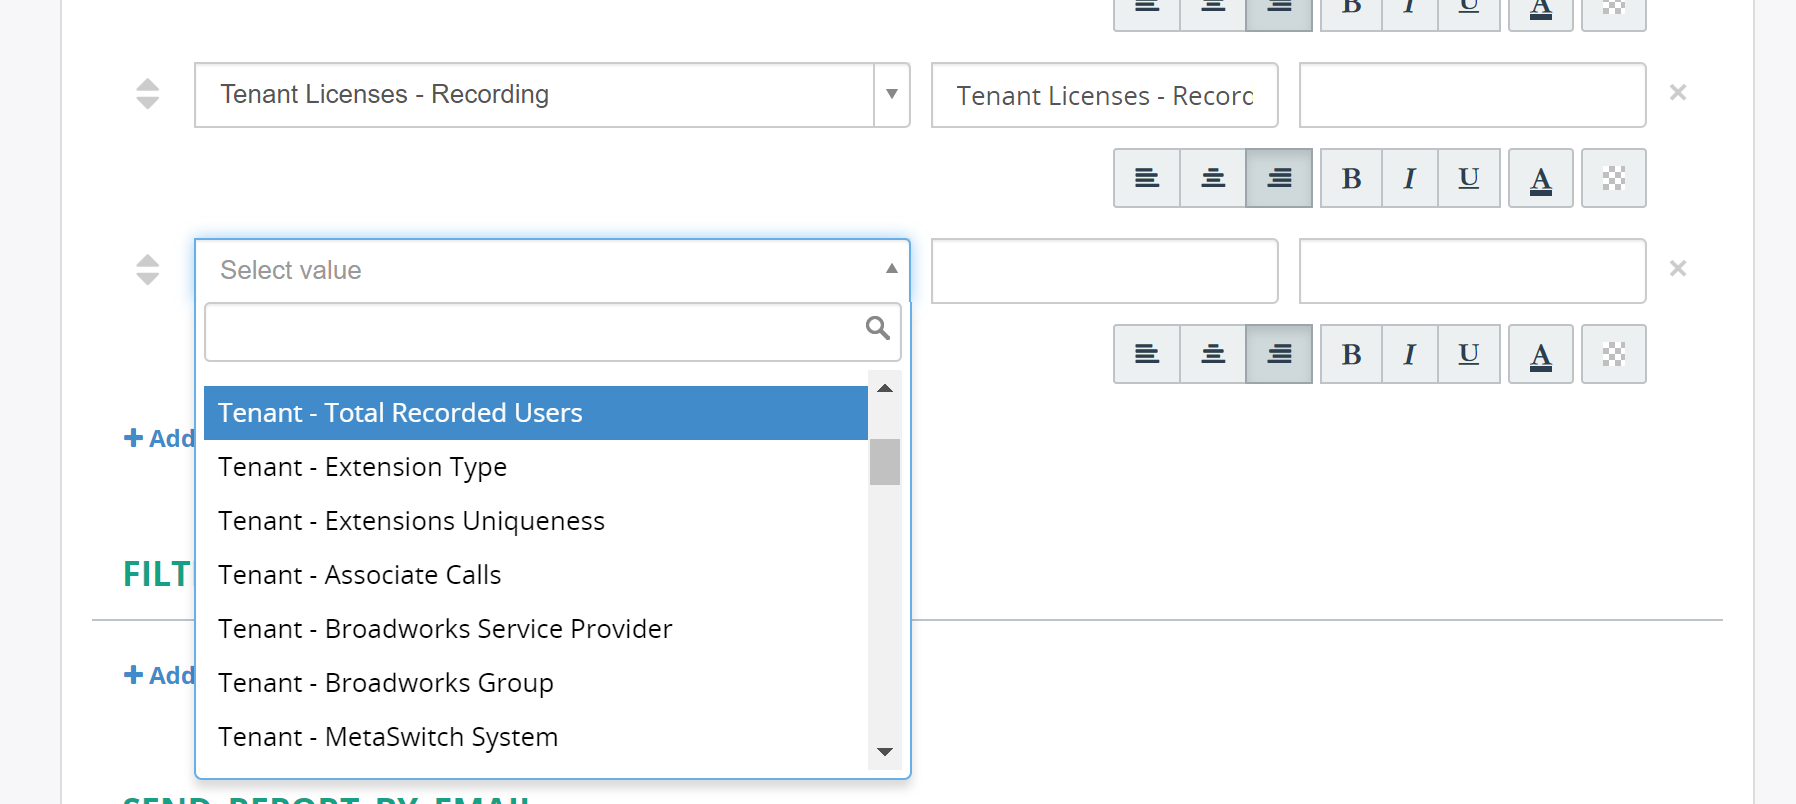1796x804 pixels.
Task: Open text color in Select value row toolbar
Action: [x=1541, y=354]
